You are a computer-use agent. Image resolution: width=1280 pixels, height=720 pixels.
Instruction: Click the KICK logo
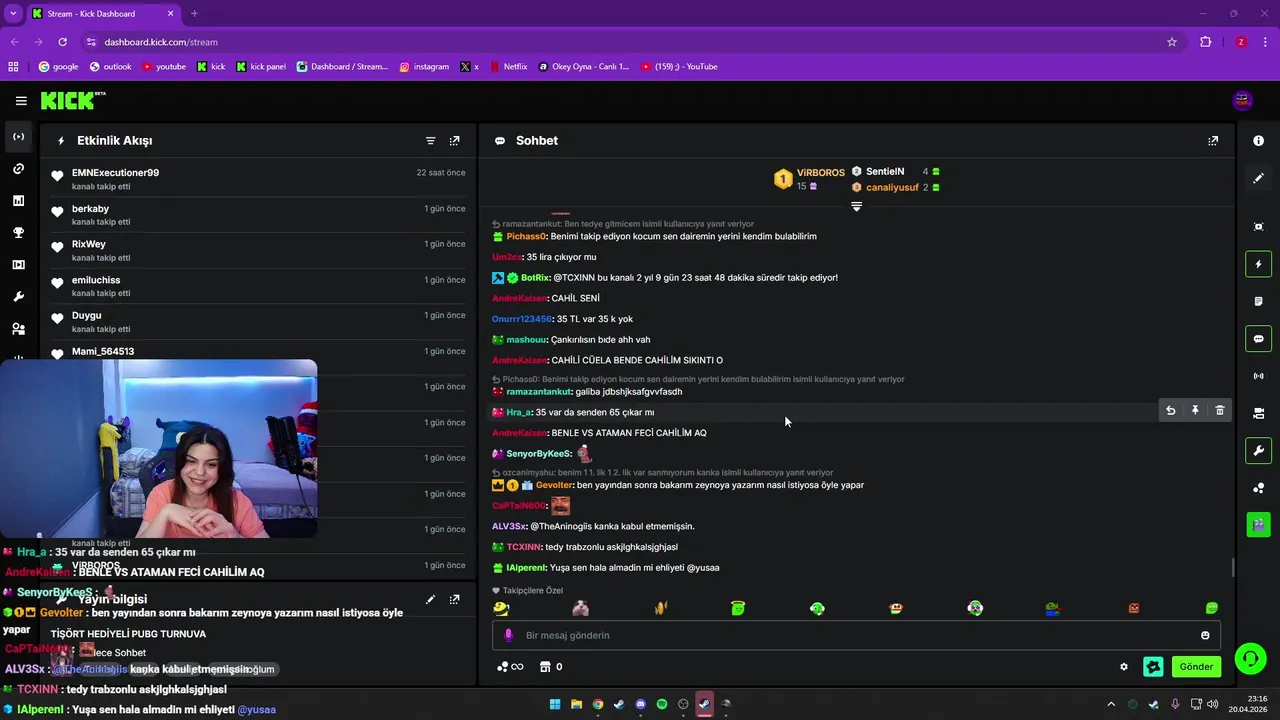pyautogui.click(x=72, y=100)
